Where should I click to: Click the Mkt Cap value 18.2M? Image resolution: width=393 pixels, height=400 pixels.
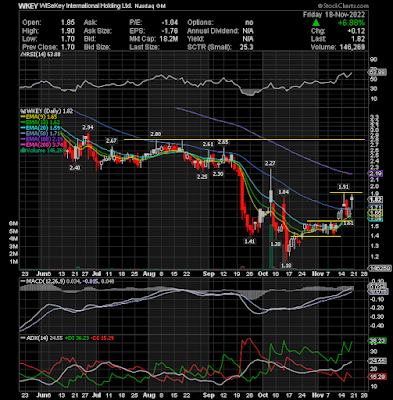pyautogui.click(x=168, y=39)
